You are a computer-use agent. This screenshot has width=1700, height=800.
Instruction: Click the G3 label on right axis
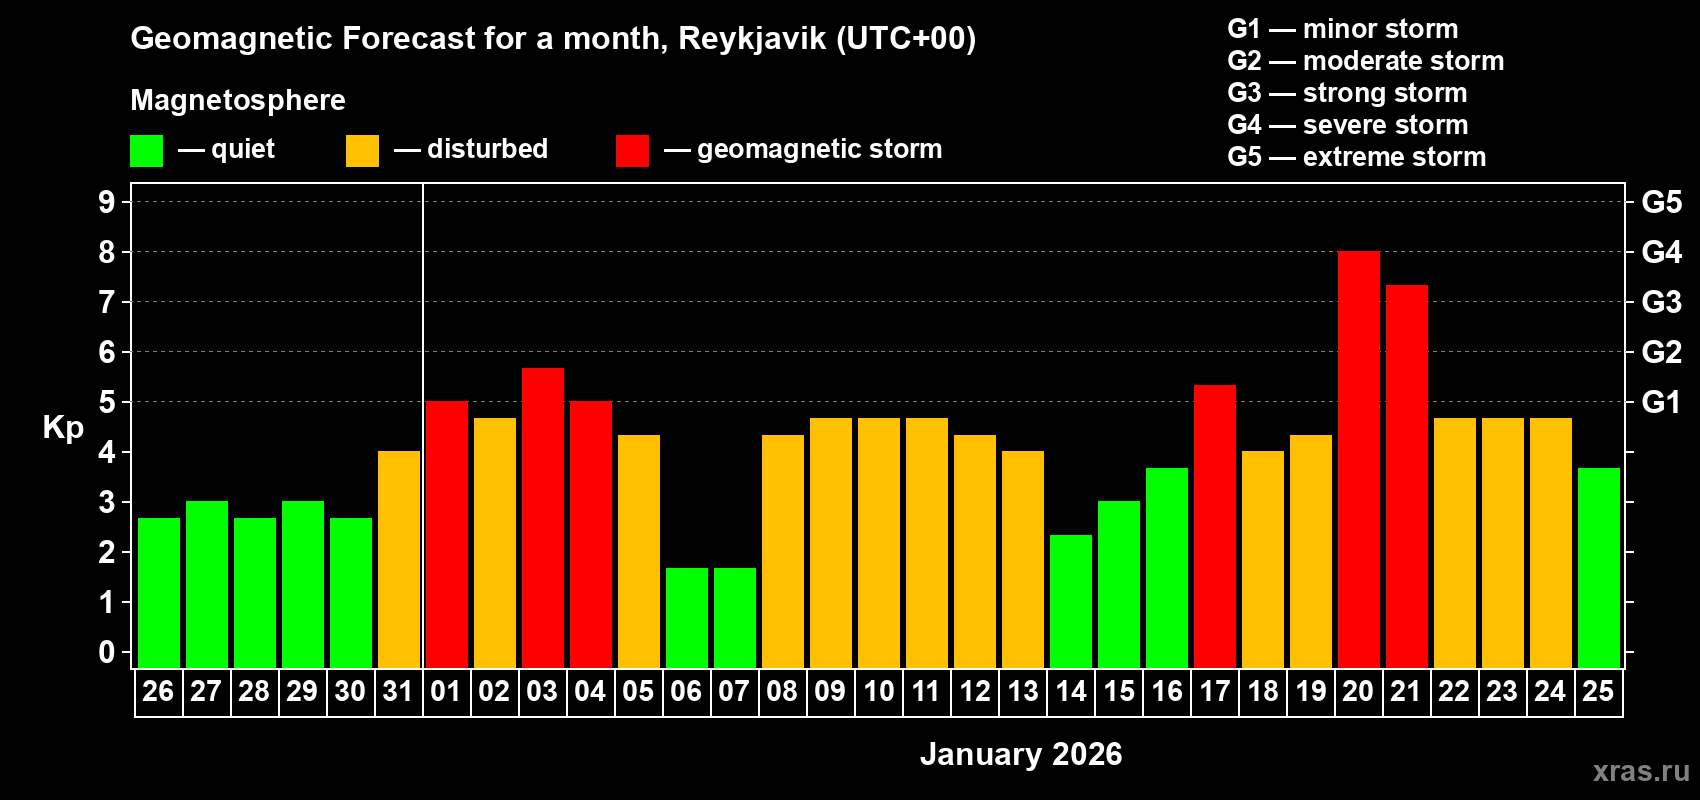pyautogui.click(x=1662, y=302)
